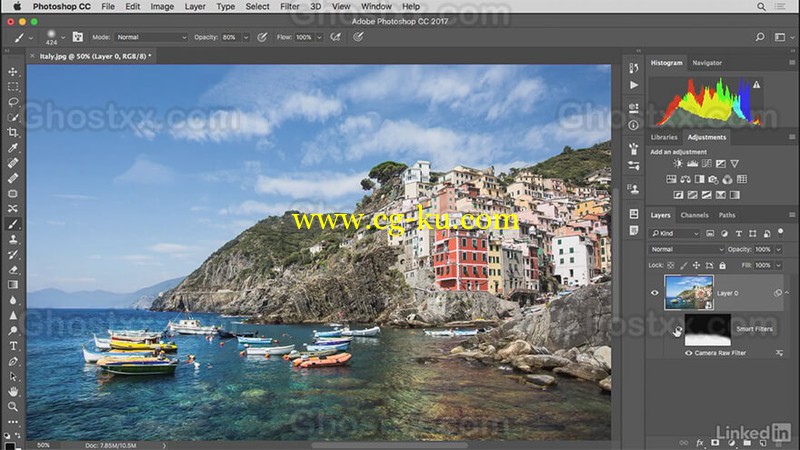Open macOS Spotlight search

[x=761, y=7]
